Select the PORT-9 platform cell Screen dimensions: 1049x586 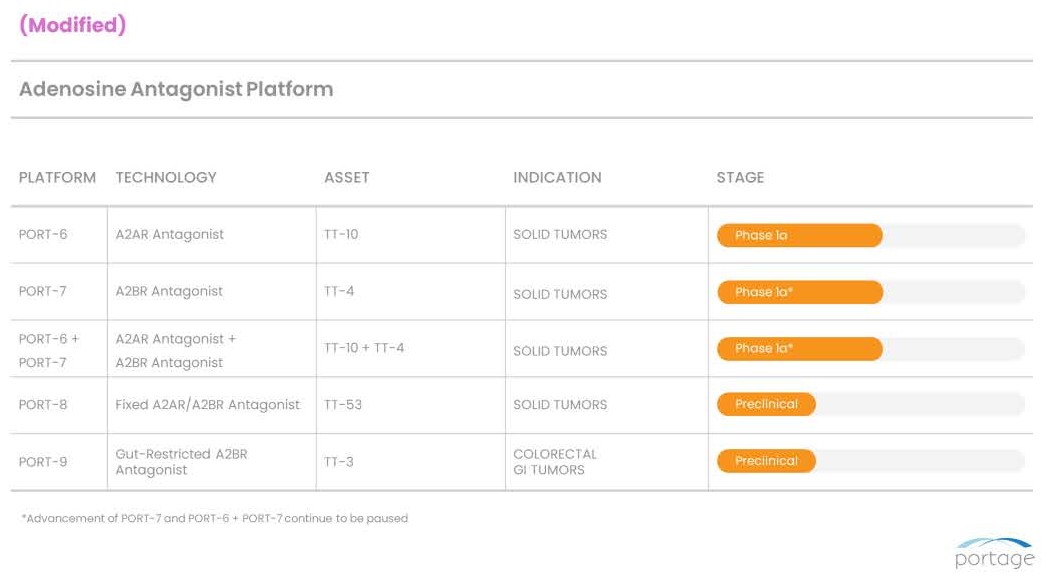tap(43, 462)
